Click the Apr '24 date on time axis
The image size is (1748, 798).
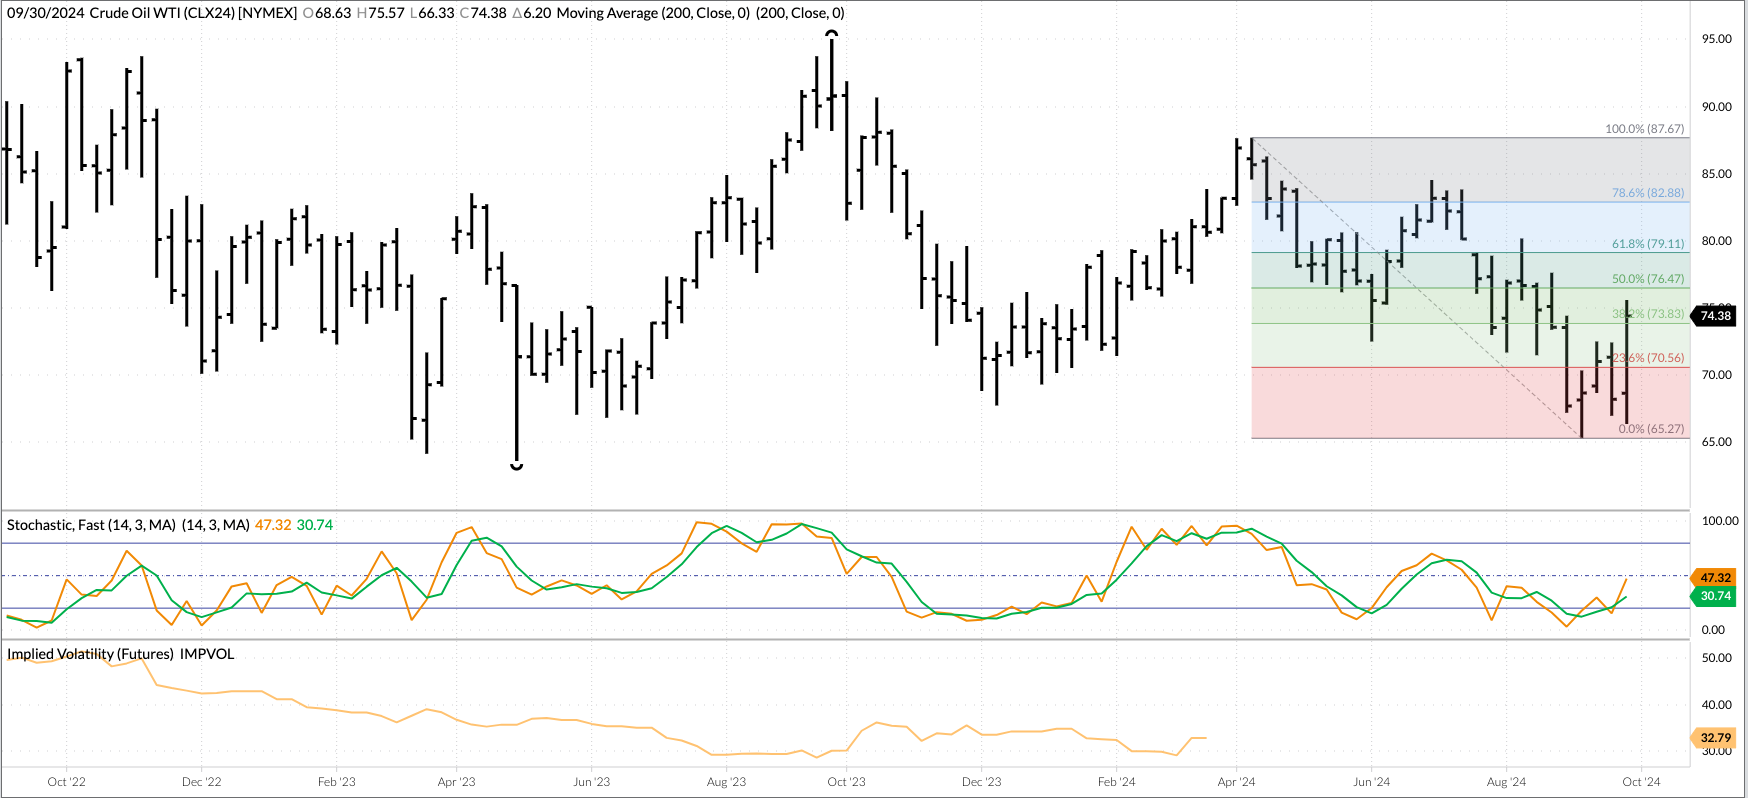(x=1236, y=782)
